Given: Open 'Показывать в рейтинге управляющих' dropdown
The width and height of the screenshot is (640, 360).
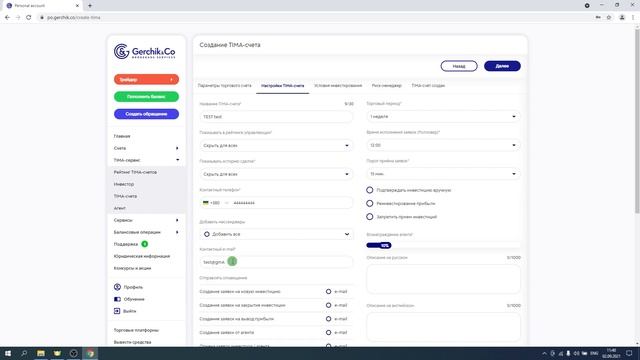Looking at the screenshot, I should [276, 145].
